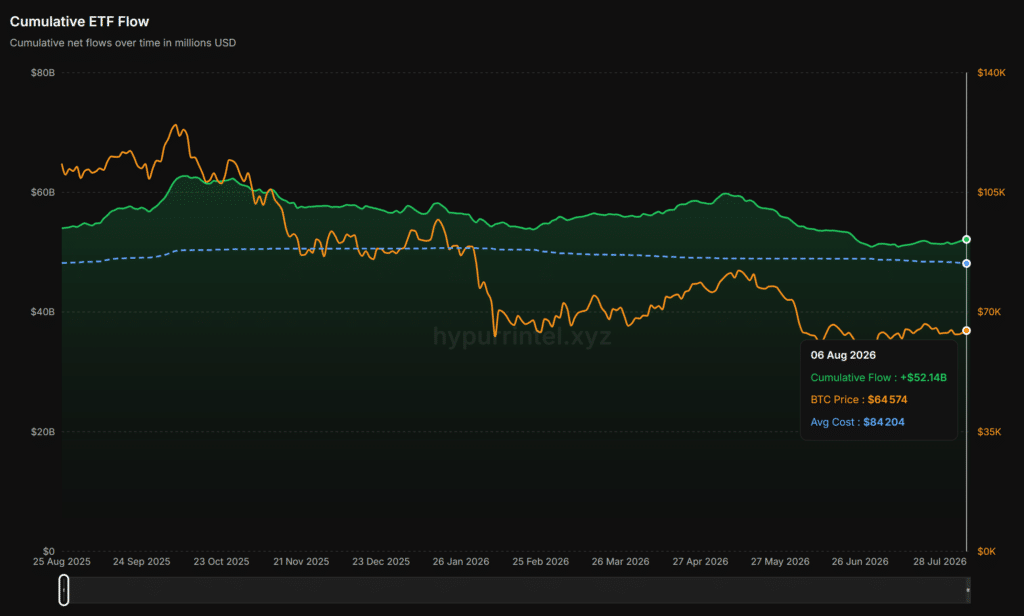Click the '23 Dec 2025' date label

[x=381, y=562]
